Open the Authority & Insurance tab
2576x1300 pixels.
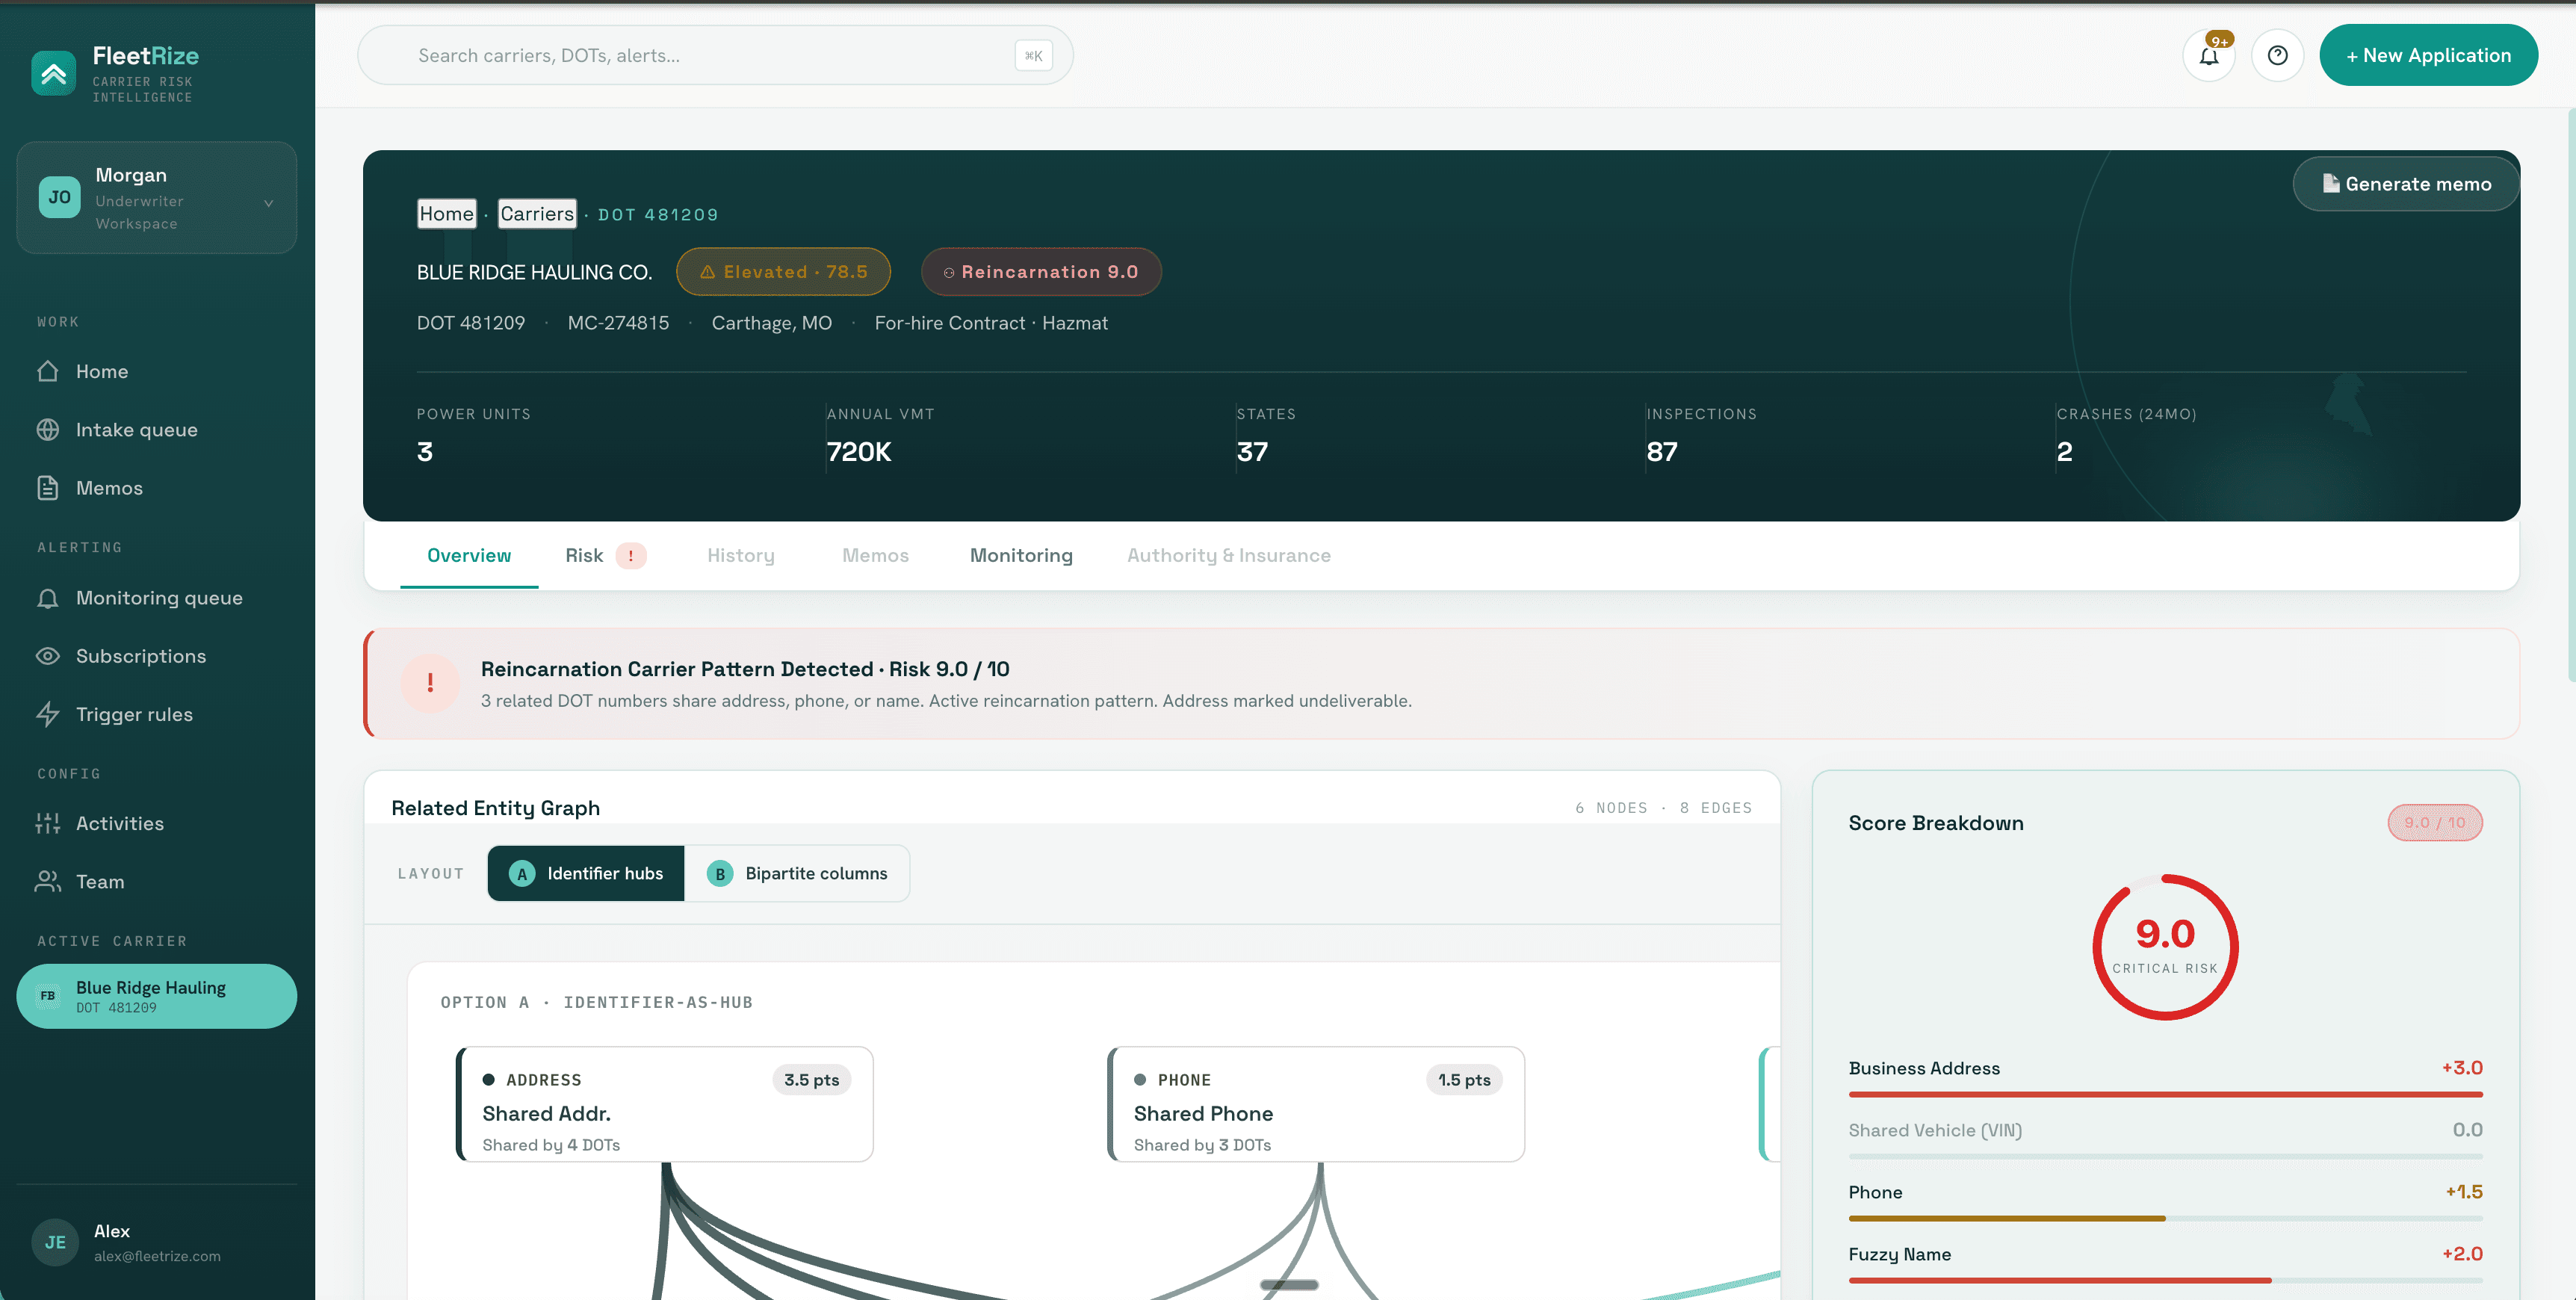[1229, 556]
